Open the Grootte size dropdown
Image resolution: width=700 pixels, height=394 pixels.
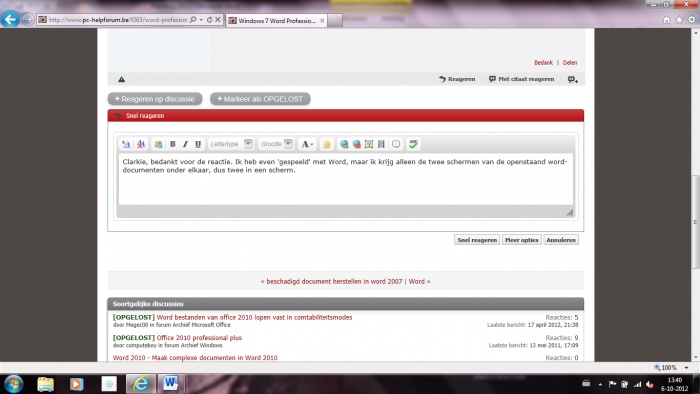click(x=276, y=144)
